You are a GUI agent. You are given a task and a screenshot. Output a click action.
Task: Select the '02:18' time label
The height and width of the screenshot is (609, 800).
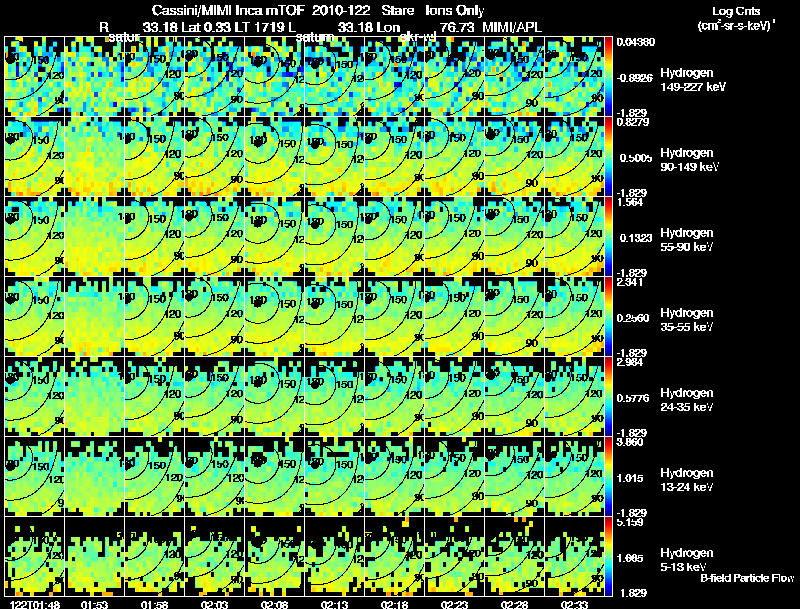coord(394,604)
